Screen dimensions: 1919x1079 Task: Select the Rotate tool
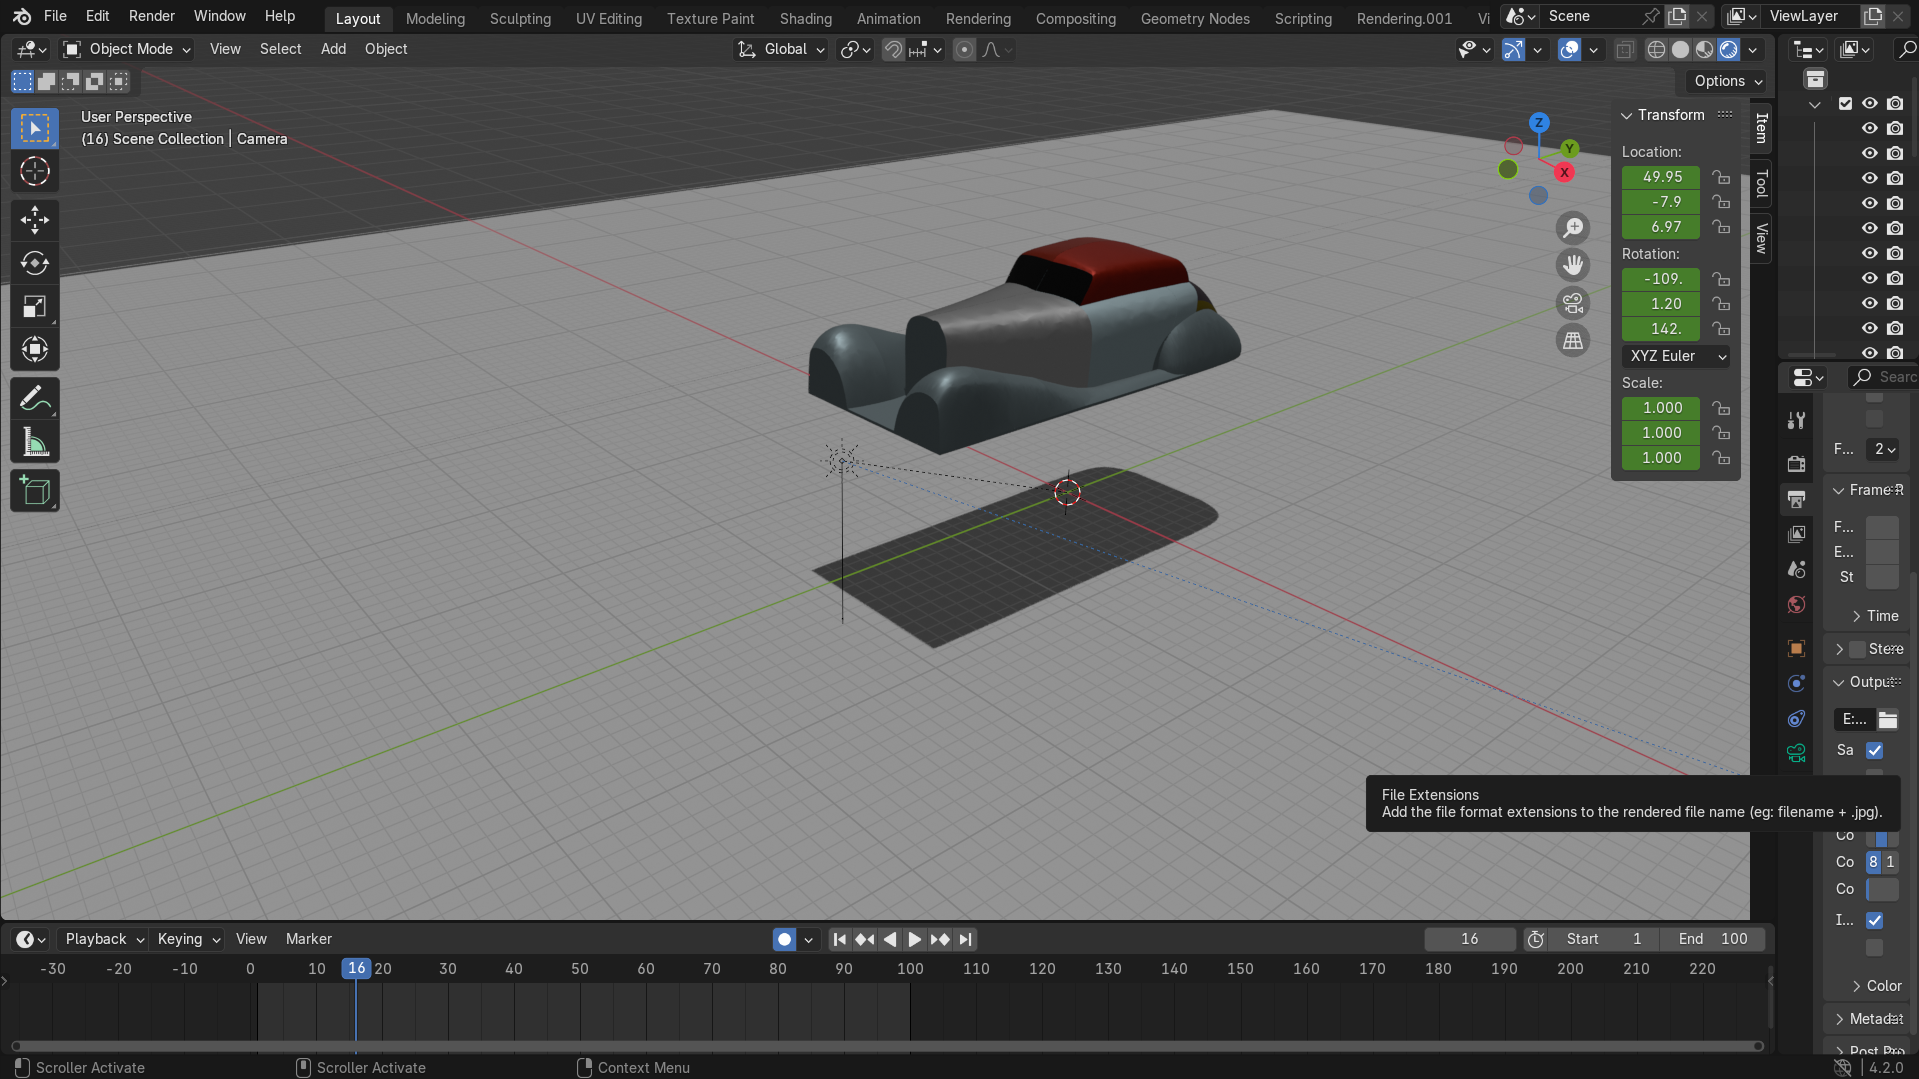tap(35, 263)
